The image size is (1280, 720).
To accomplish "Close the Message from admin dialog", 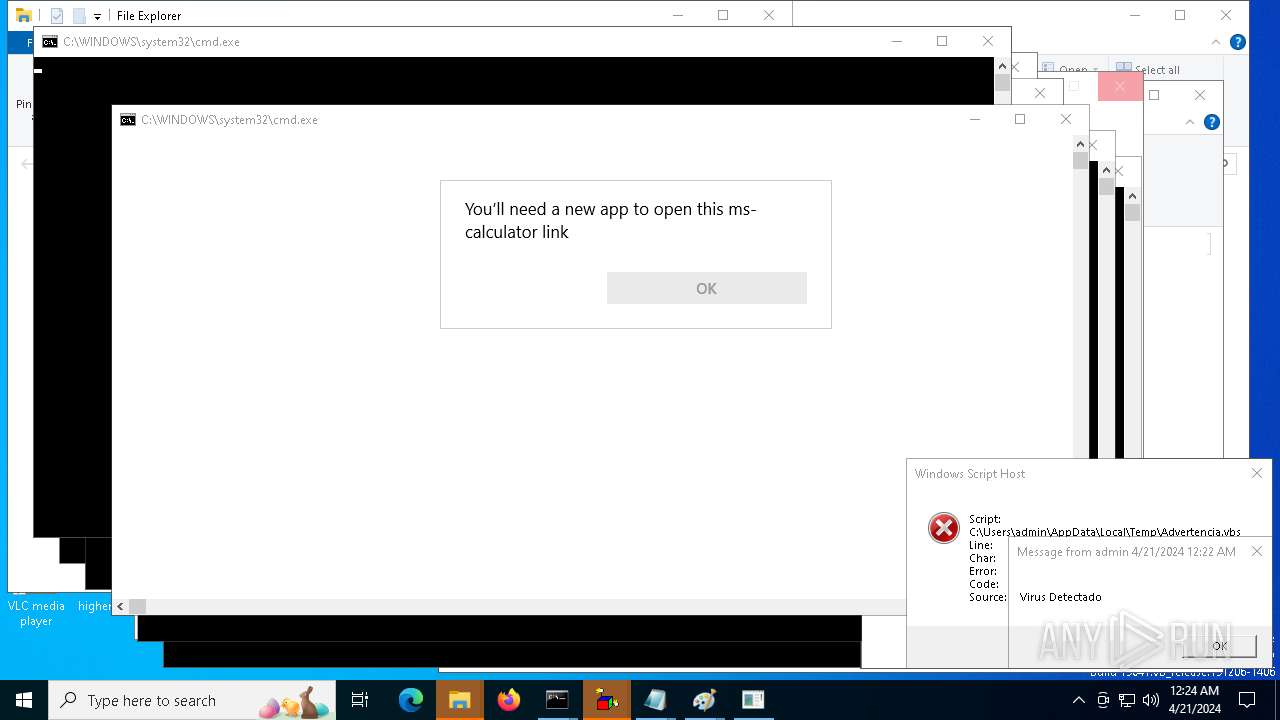I will click(1257, 551).
